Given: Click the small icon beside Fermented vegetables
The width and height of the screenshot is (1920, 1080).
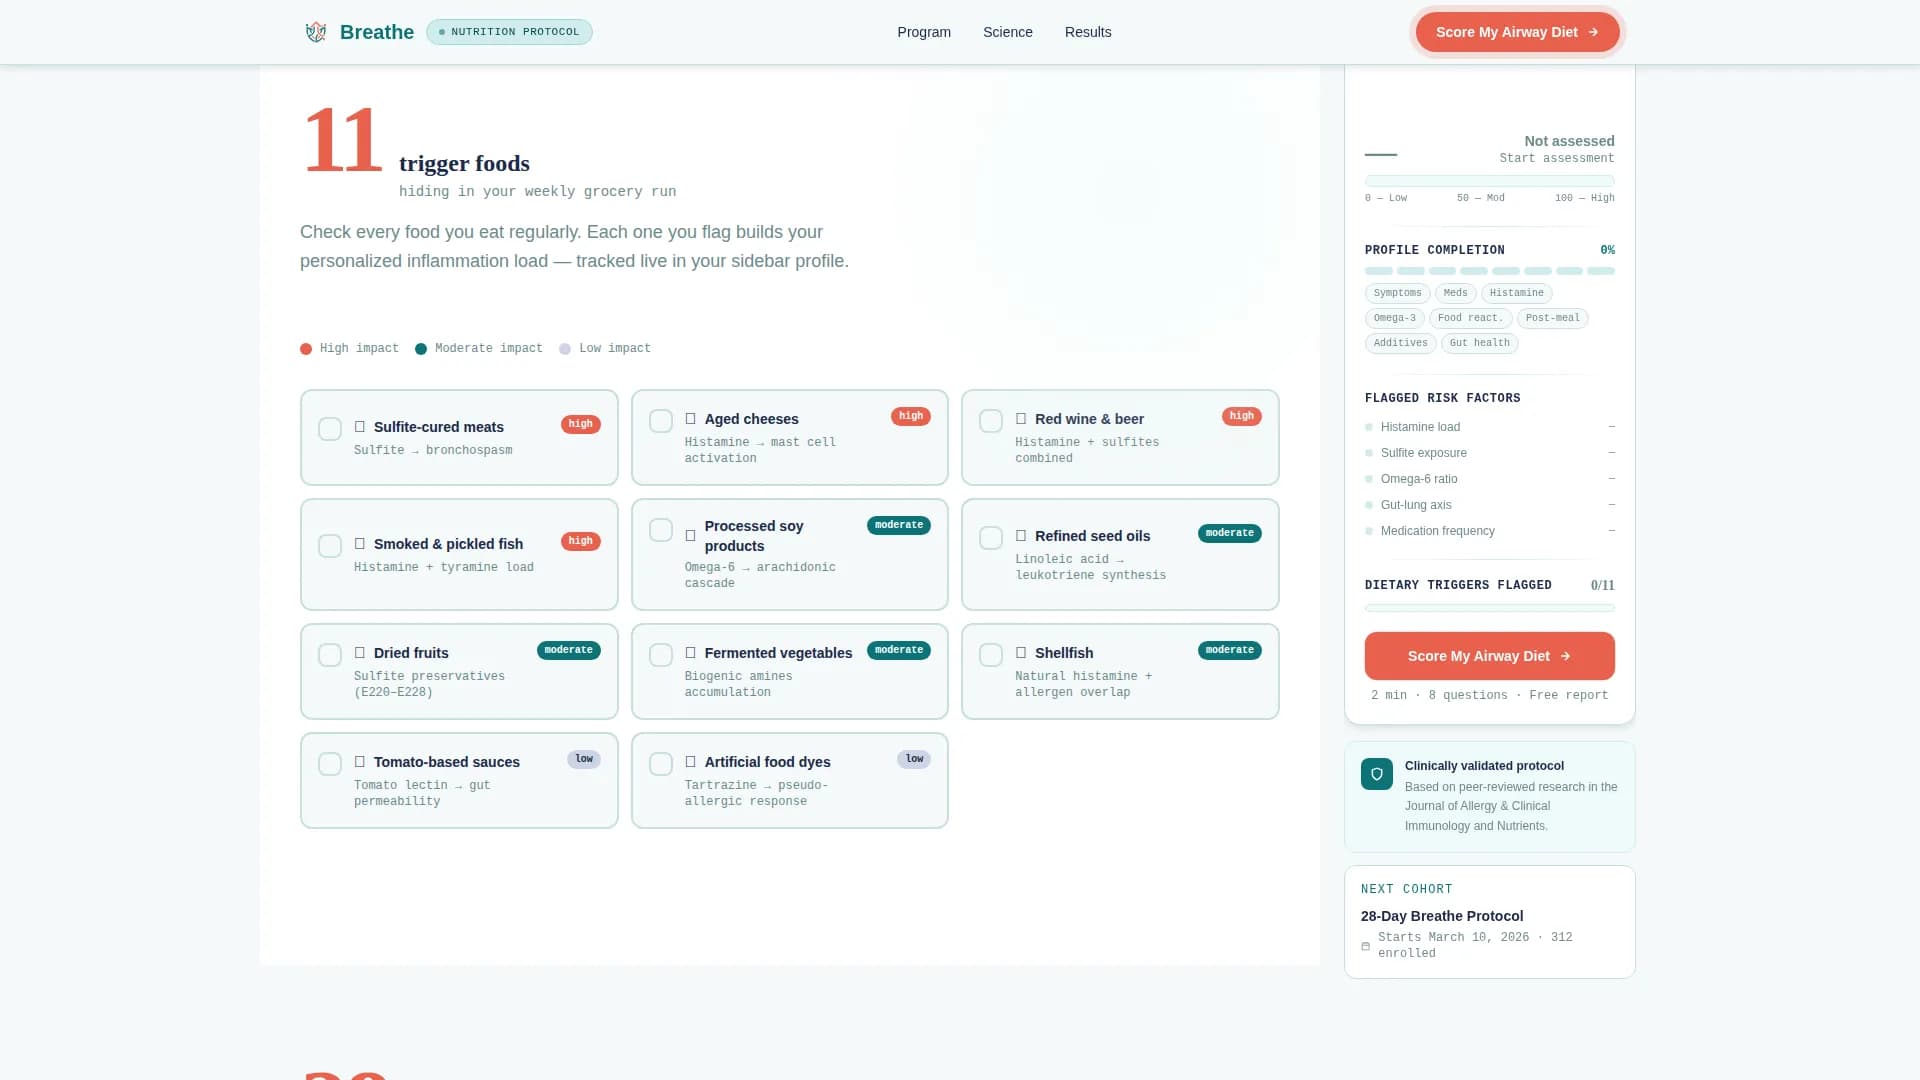Looking at the screenshot, I should (690, 653).
